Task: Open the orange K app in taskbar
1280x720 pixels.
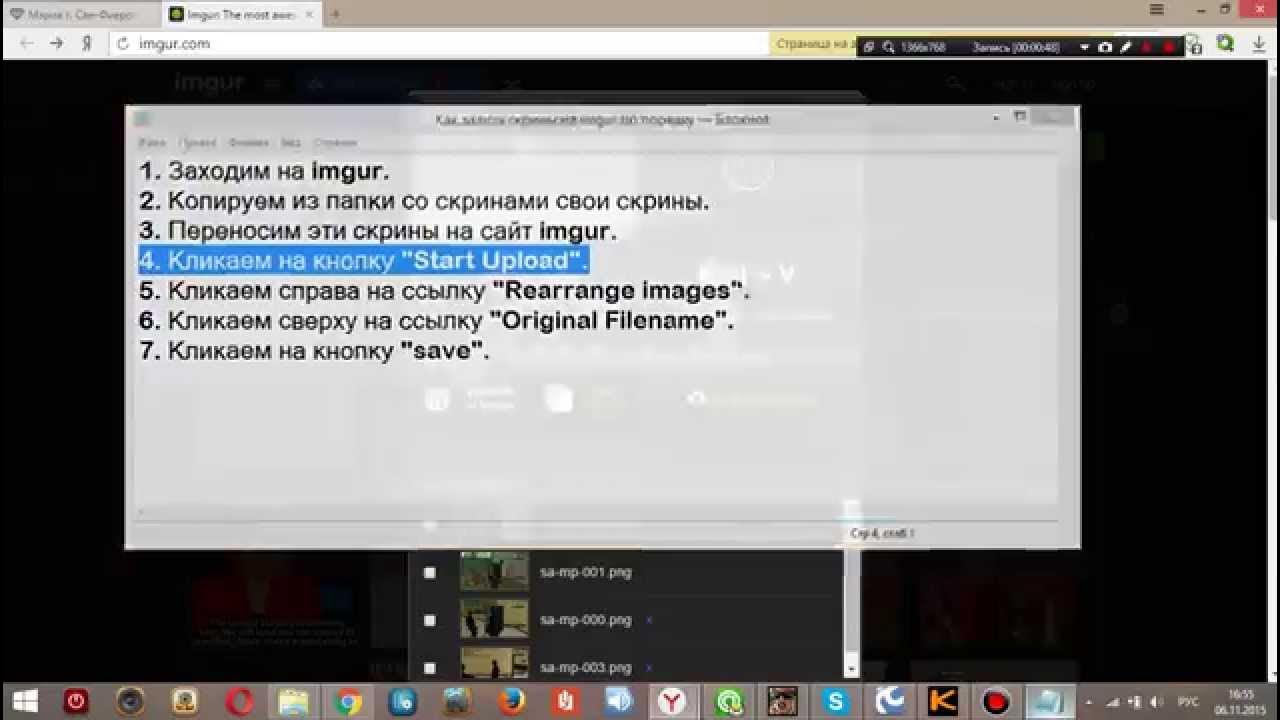Action: coord(942,701)
